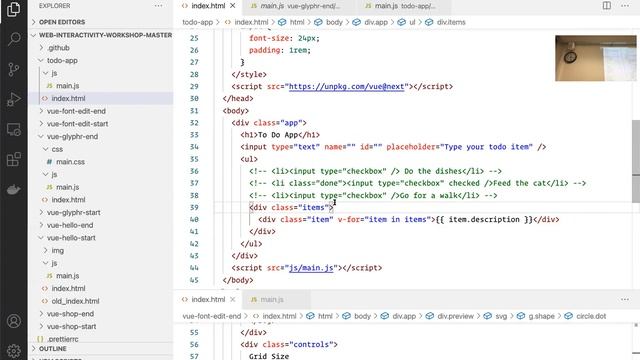640x360 pixels.
Task: Click g.shape in bottom breadcrumb
Action: pos(541,316)
